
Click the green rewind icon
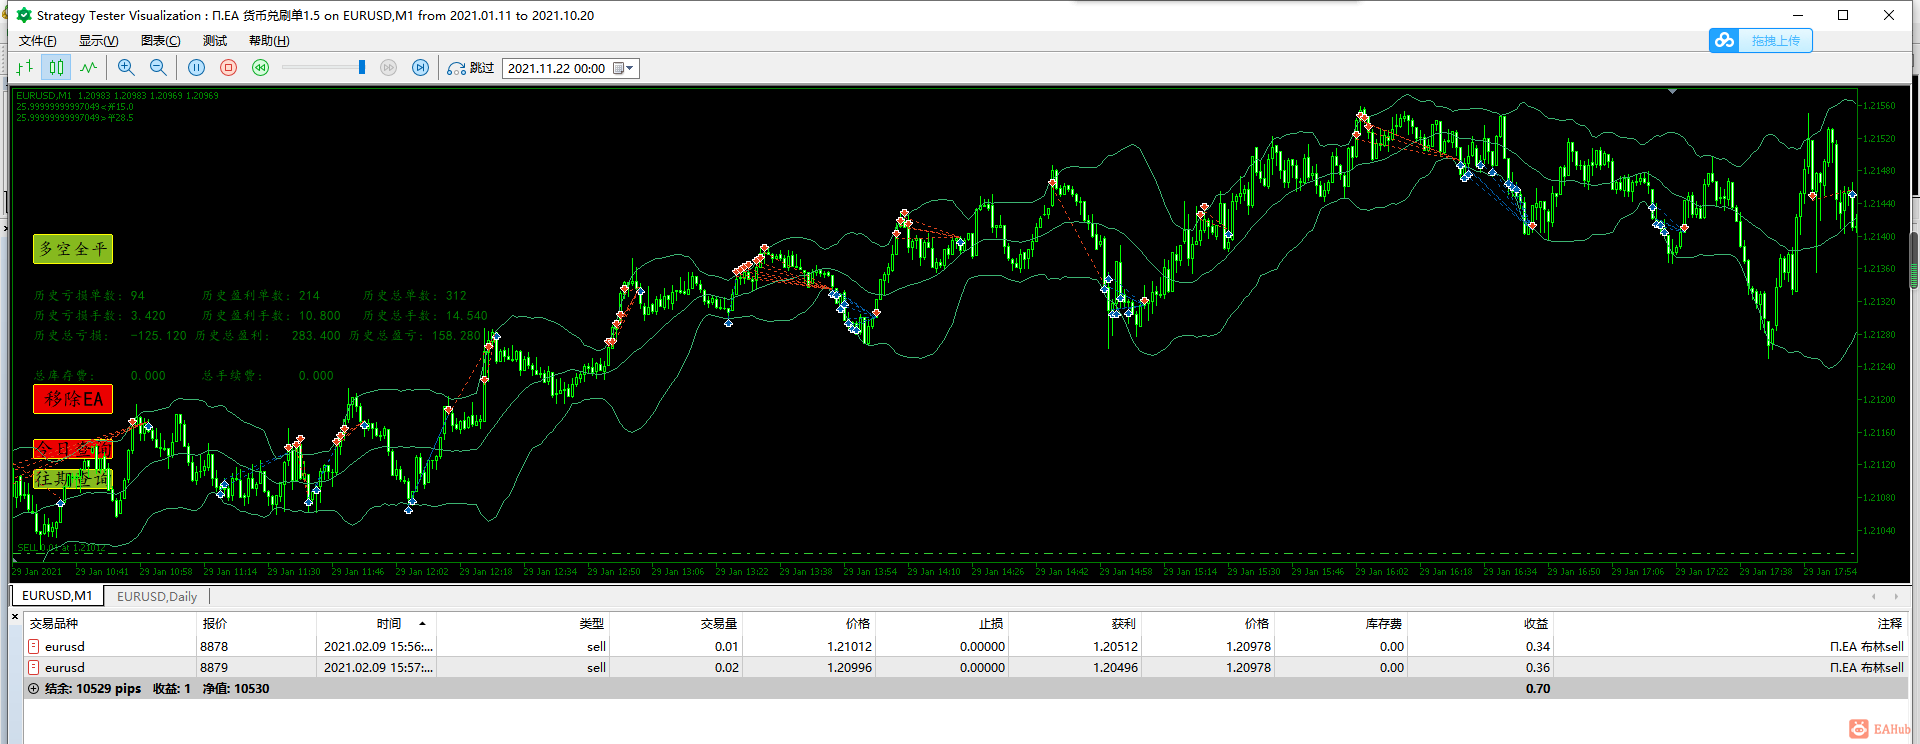pyautogui.click(x=261, y=68)
